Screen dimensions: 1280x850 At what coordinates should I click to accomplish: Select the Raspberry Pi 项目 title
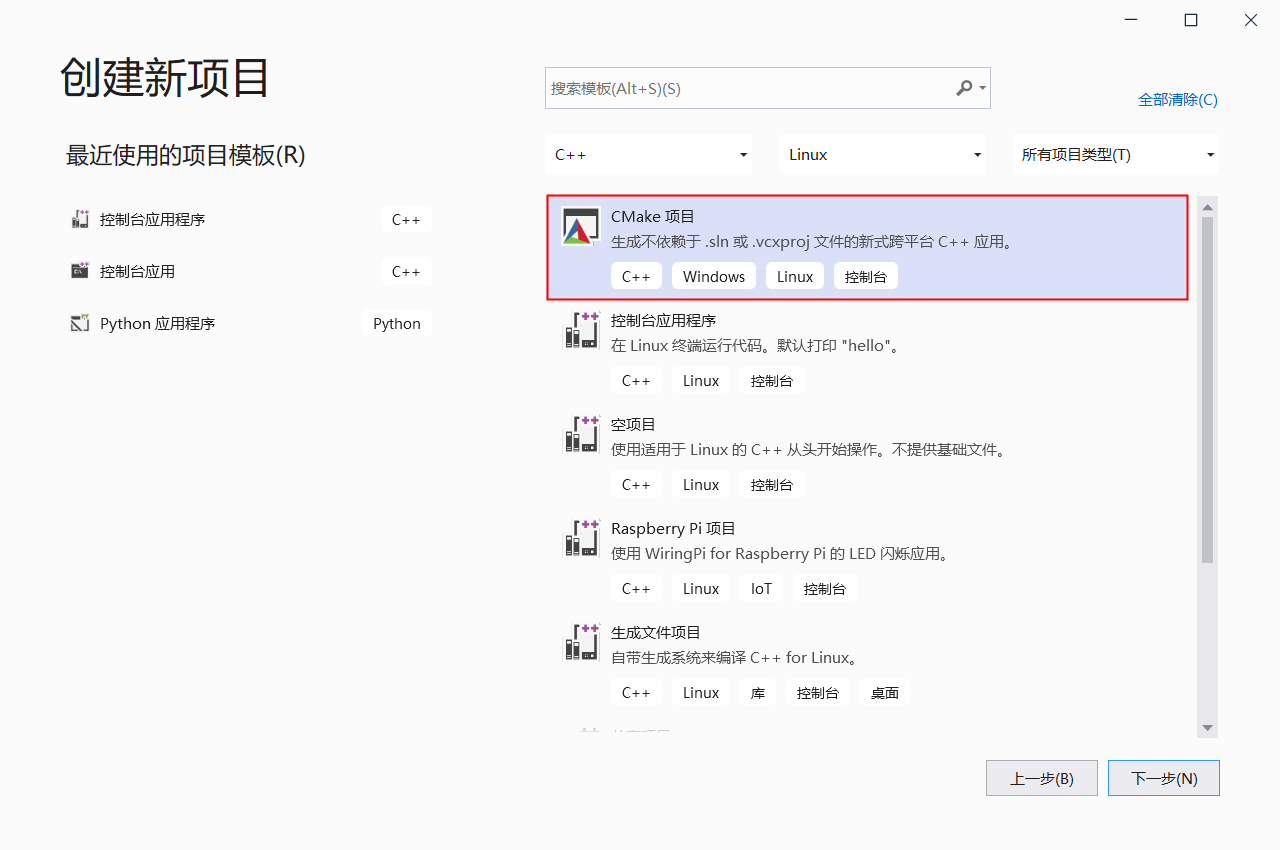[x=674, y=528]
